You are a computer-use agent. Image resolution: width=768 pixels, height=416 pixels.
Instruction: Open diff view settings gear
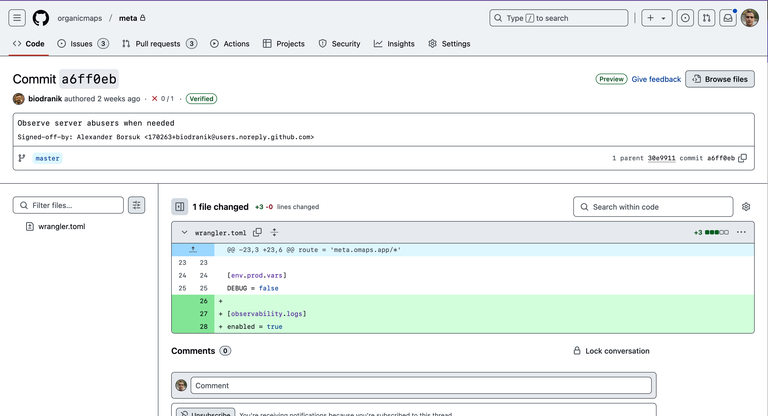point(746,207)
